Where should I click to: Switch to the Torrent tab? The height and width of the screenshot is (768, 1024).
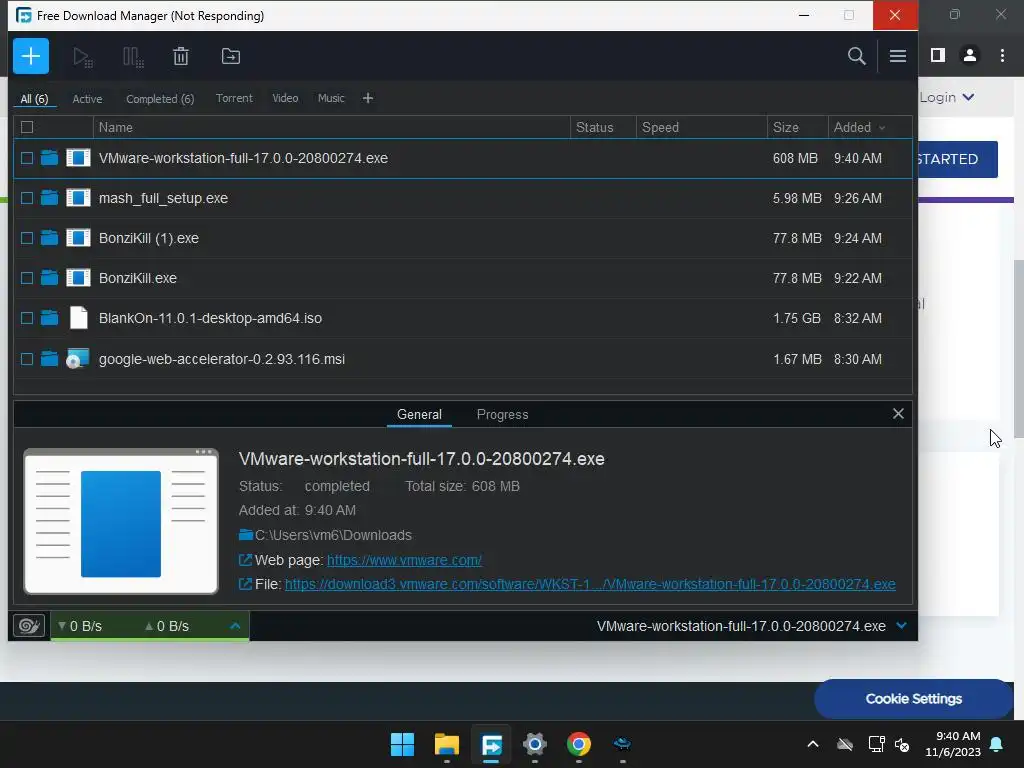click(234, 98)
